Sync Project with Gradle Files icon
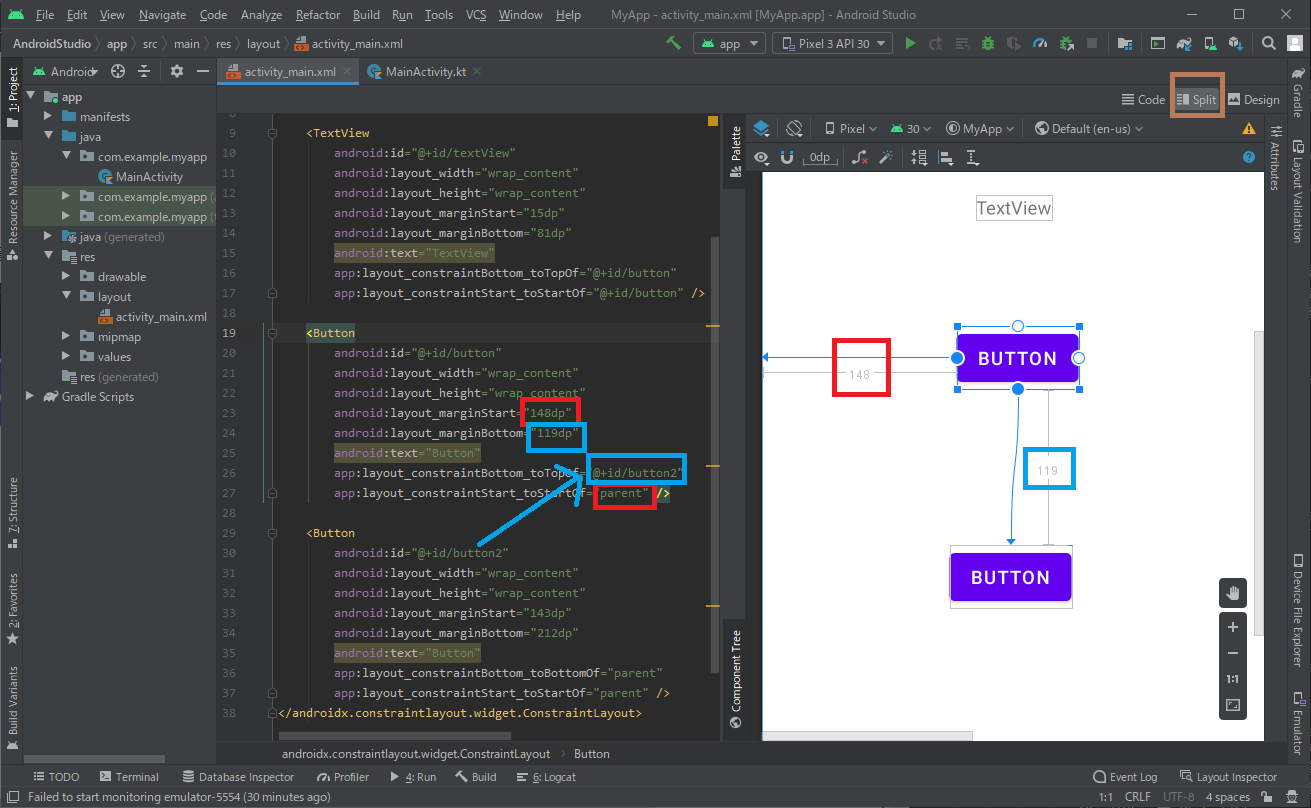 pos(1184,43)
